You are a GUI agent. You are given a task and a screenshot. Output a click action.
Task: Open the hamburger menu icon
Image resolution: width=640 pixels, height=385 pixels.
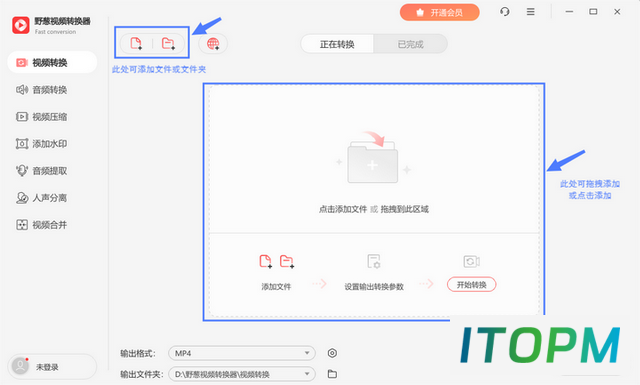pos(531,12)
